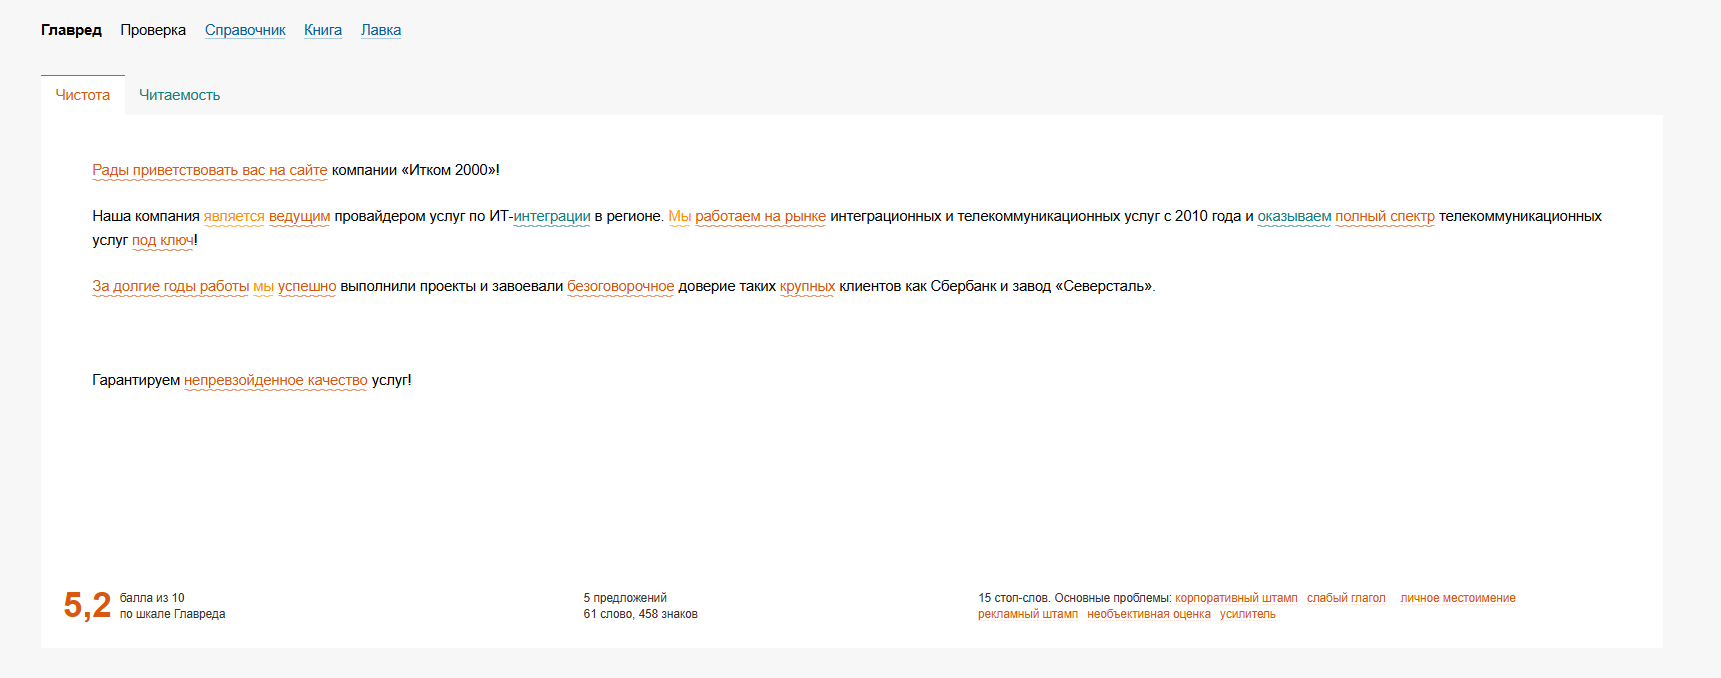Image resolution: width=1721 pixels, height=678 pixels.
Task: Click the highlighted word 'интеграции'
Action: [551, 216]
